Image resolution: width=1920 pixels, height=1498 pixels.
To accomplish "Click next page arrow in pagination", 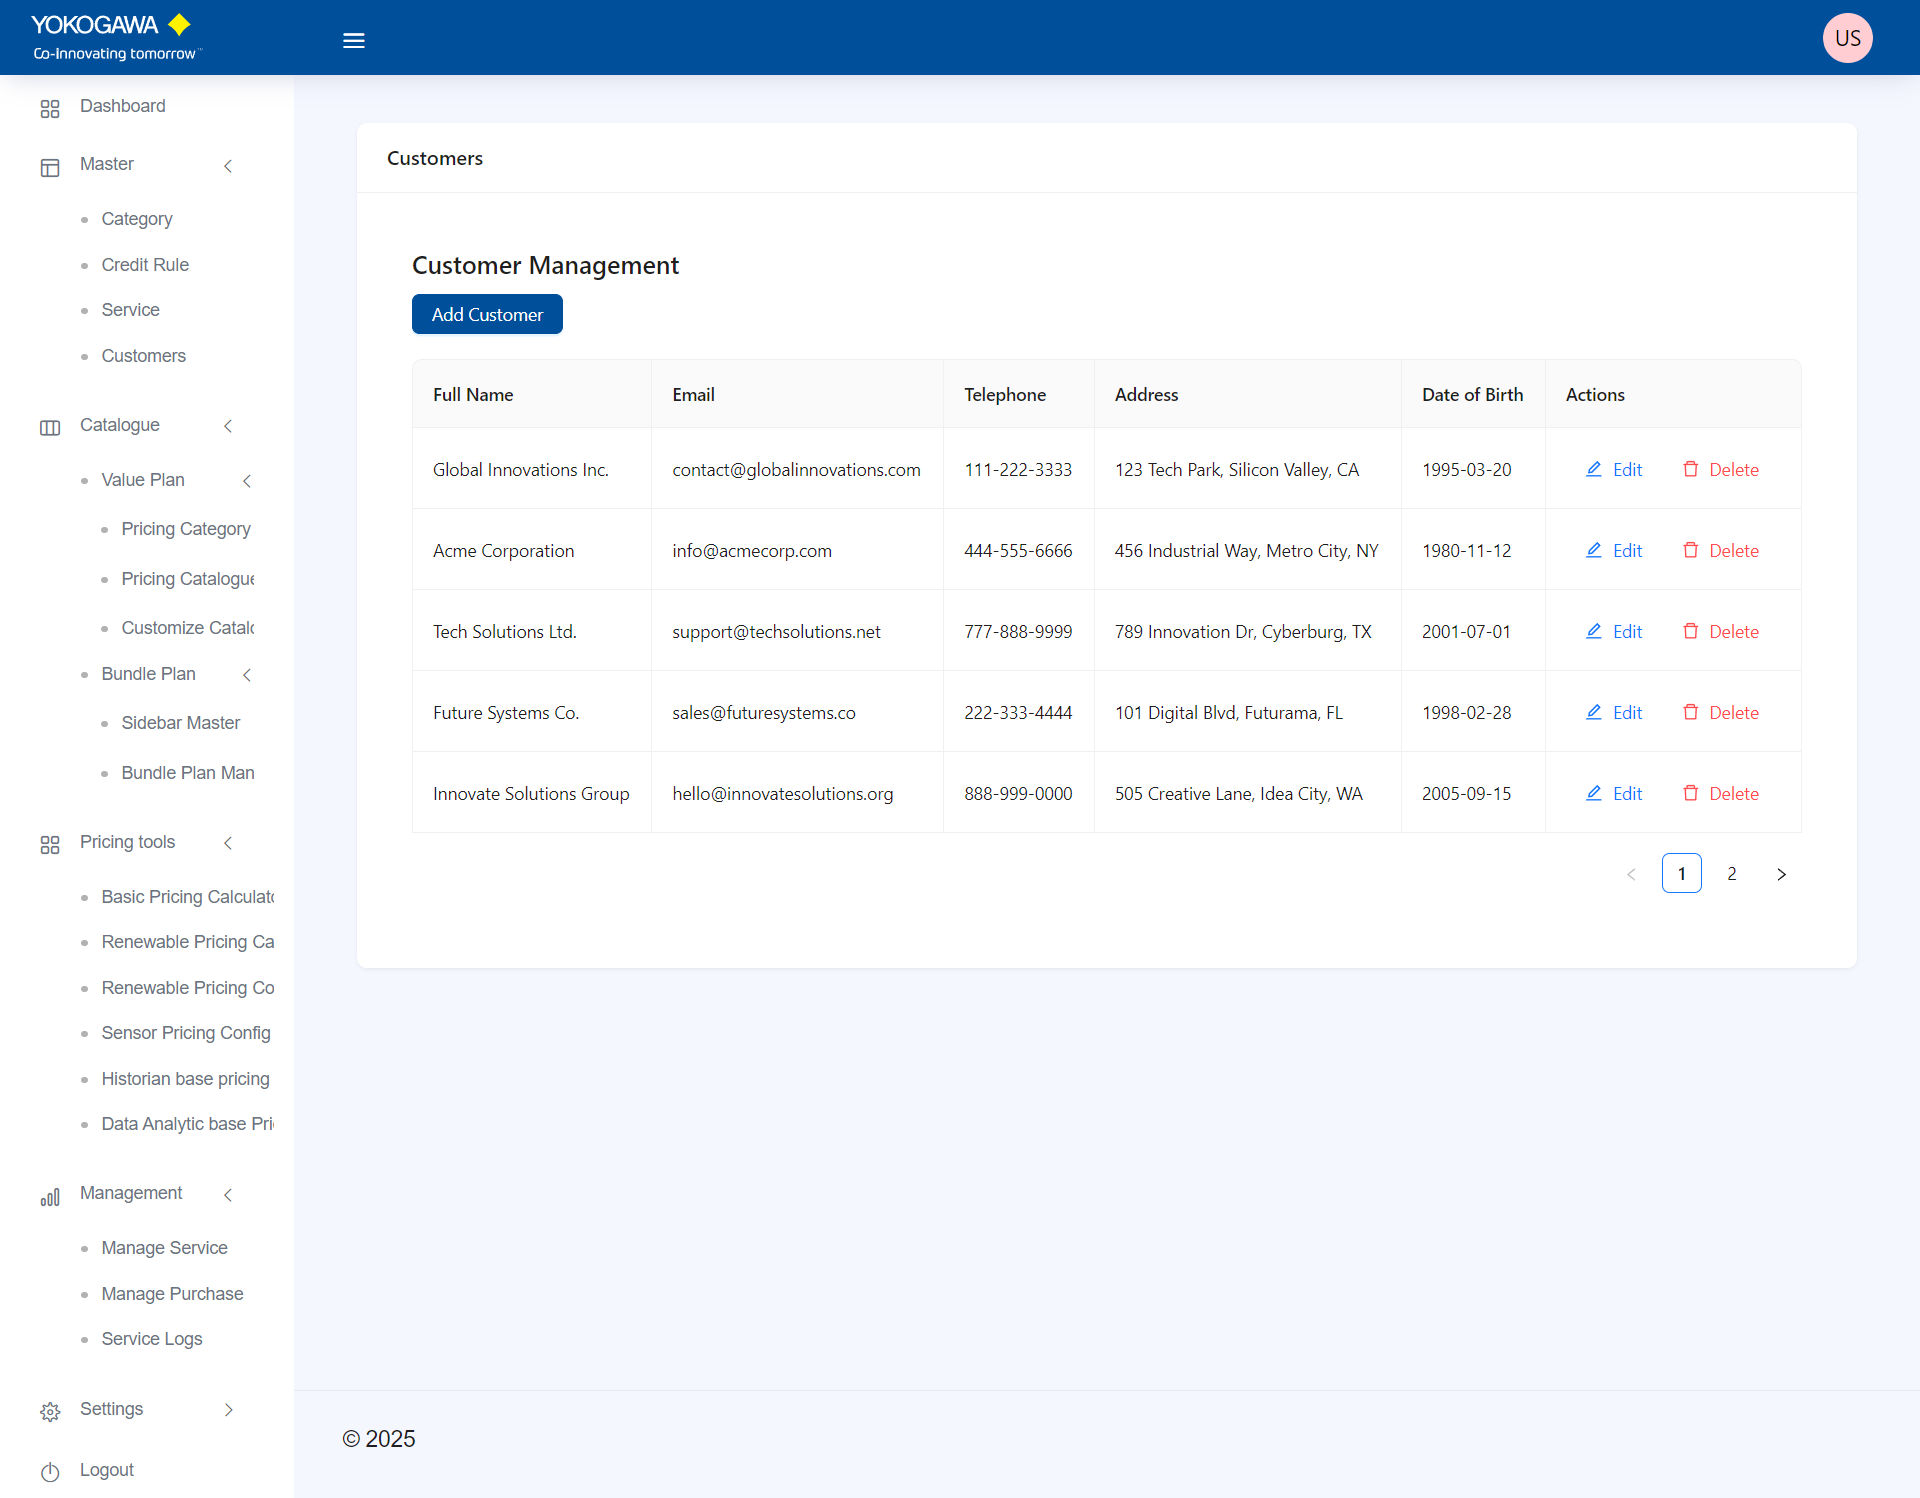I will [1781, 874].
